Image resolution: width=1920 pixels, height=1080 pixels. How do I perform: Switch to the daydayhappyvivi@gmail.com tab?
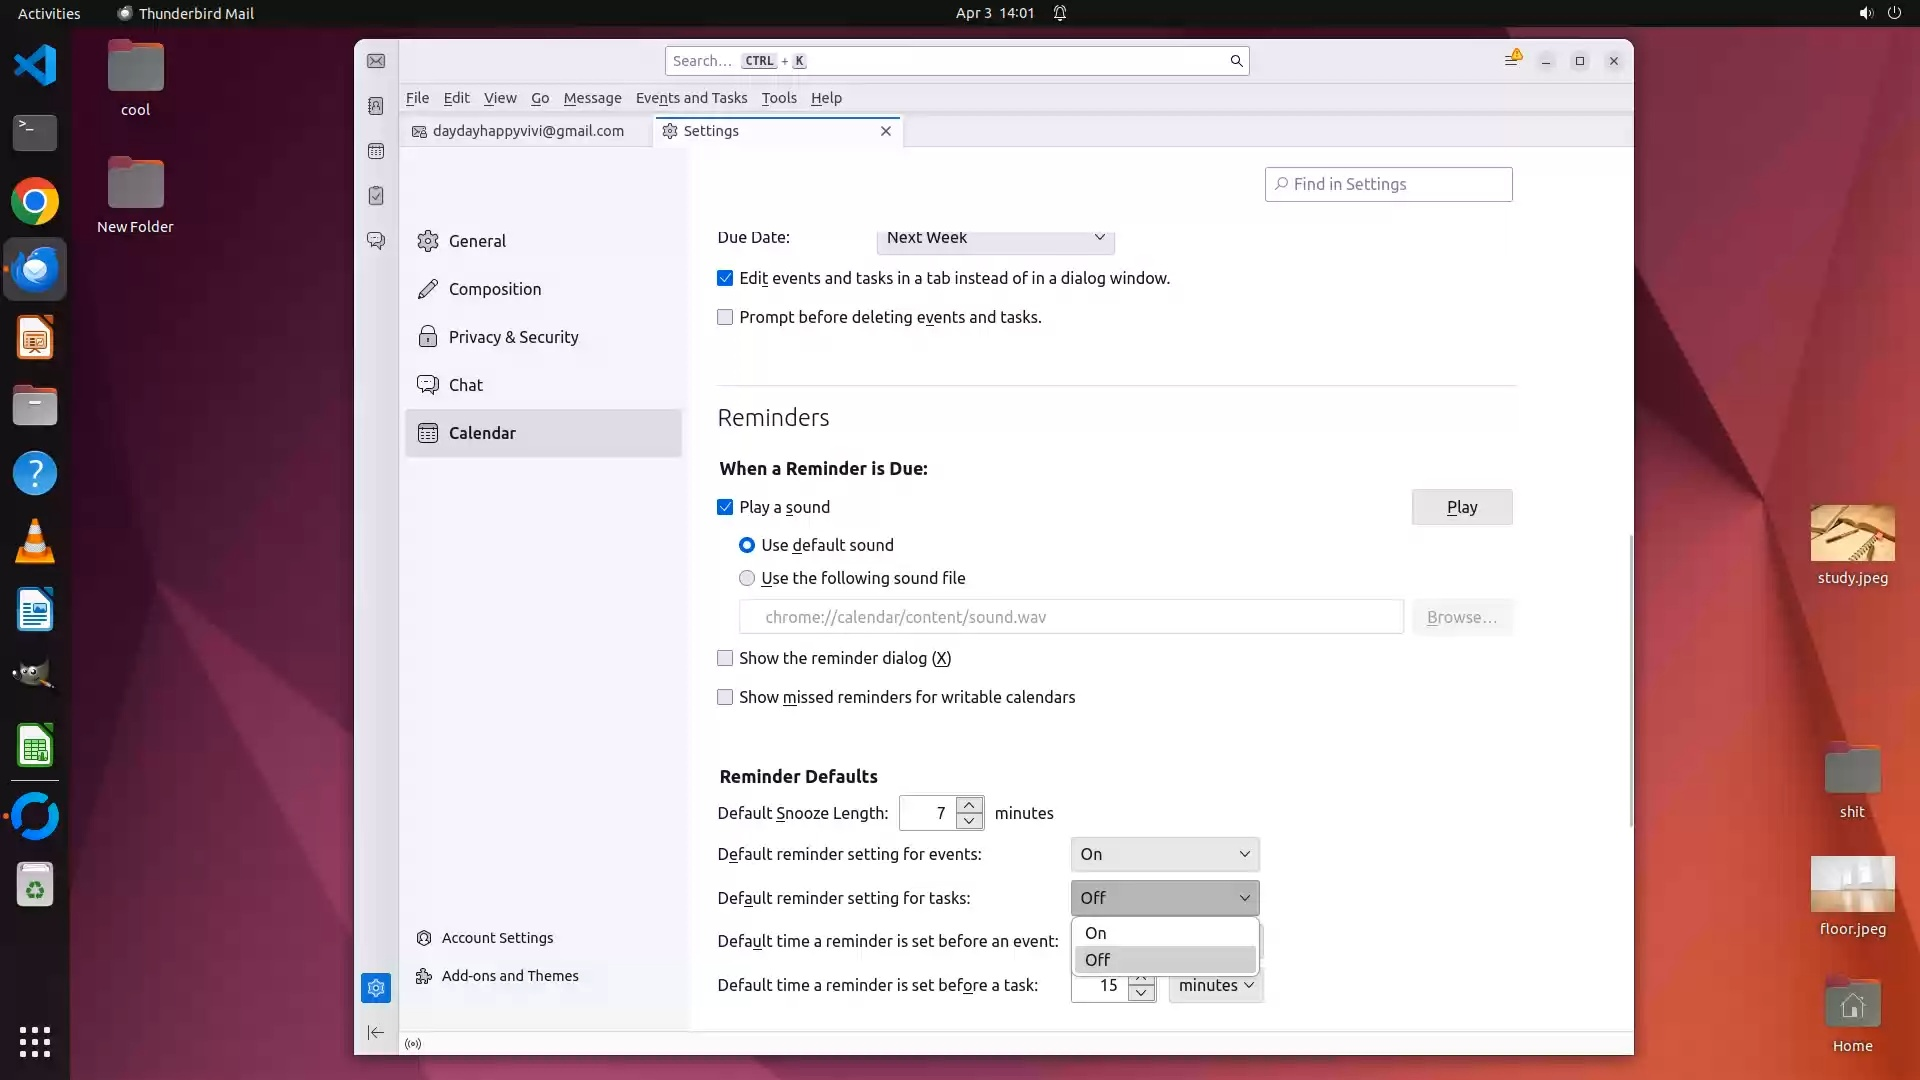[528, 131]
